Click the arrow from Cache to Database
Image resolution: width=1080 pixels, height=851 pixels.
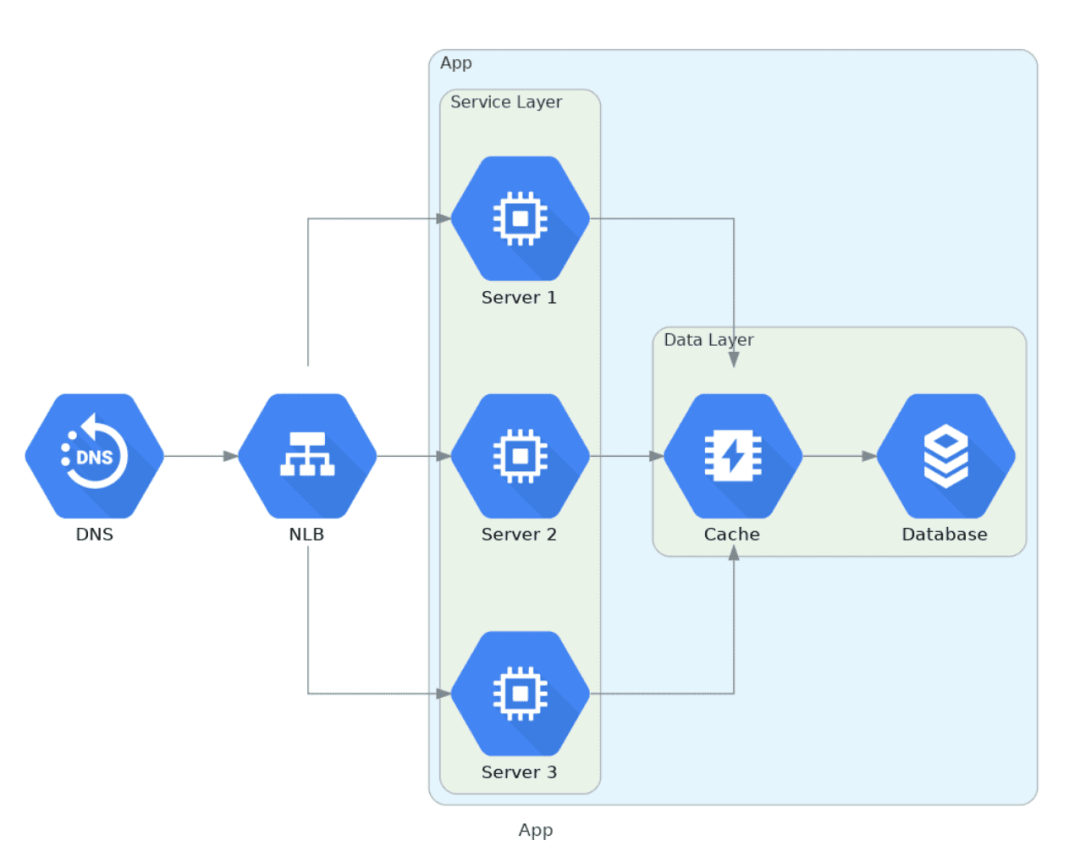840,456
